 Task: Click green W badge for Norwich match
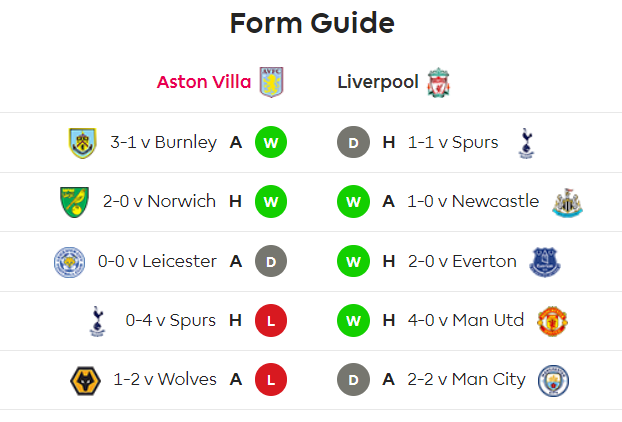coord(271,202)
